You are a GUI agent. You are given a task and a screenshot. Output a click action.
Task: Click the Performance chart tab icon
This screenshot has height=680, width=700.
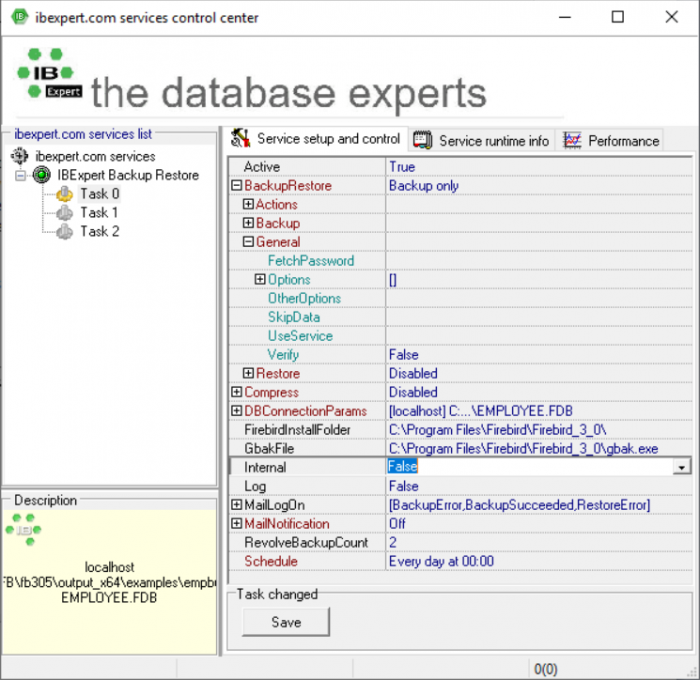(x=572, y=140)
